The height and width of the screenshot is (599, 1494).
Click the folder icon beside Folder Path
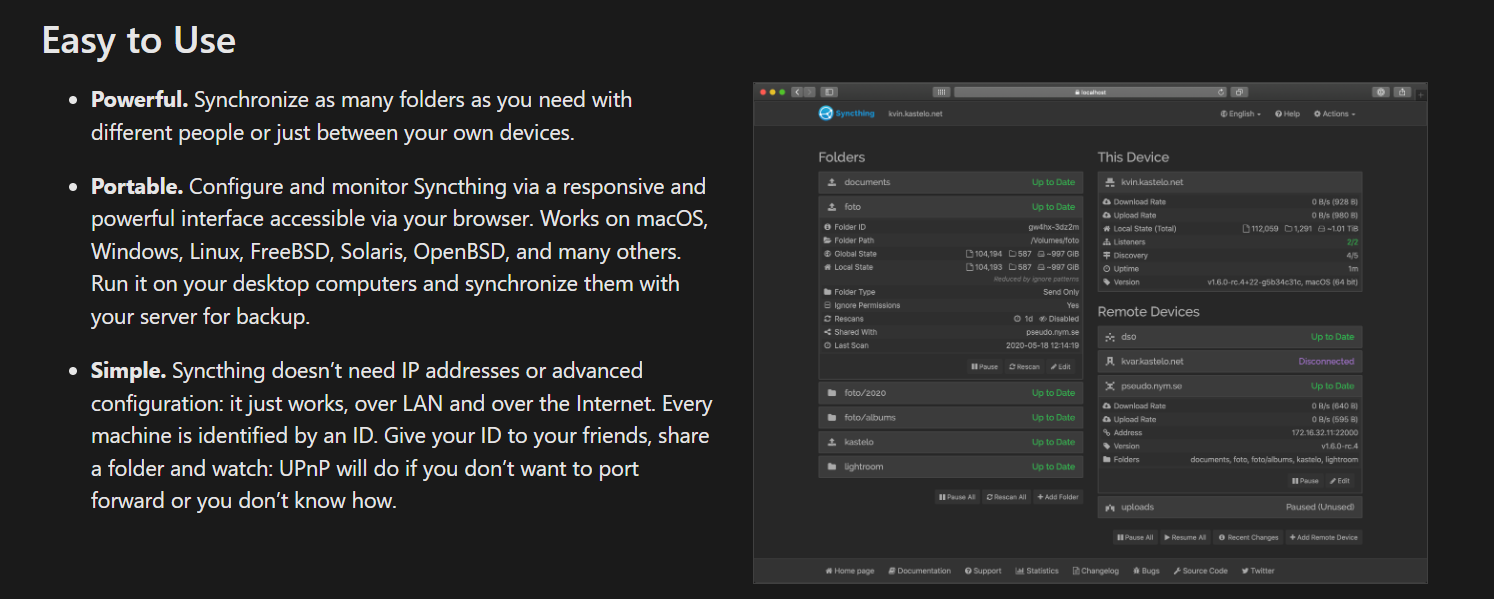[827, 240]
